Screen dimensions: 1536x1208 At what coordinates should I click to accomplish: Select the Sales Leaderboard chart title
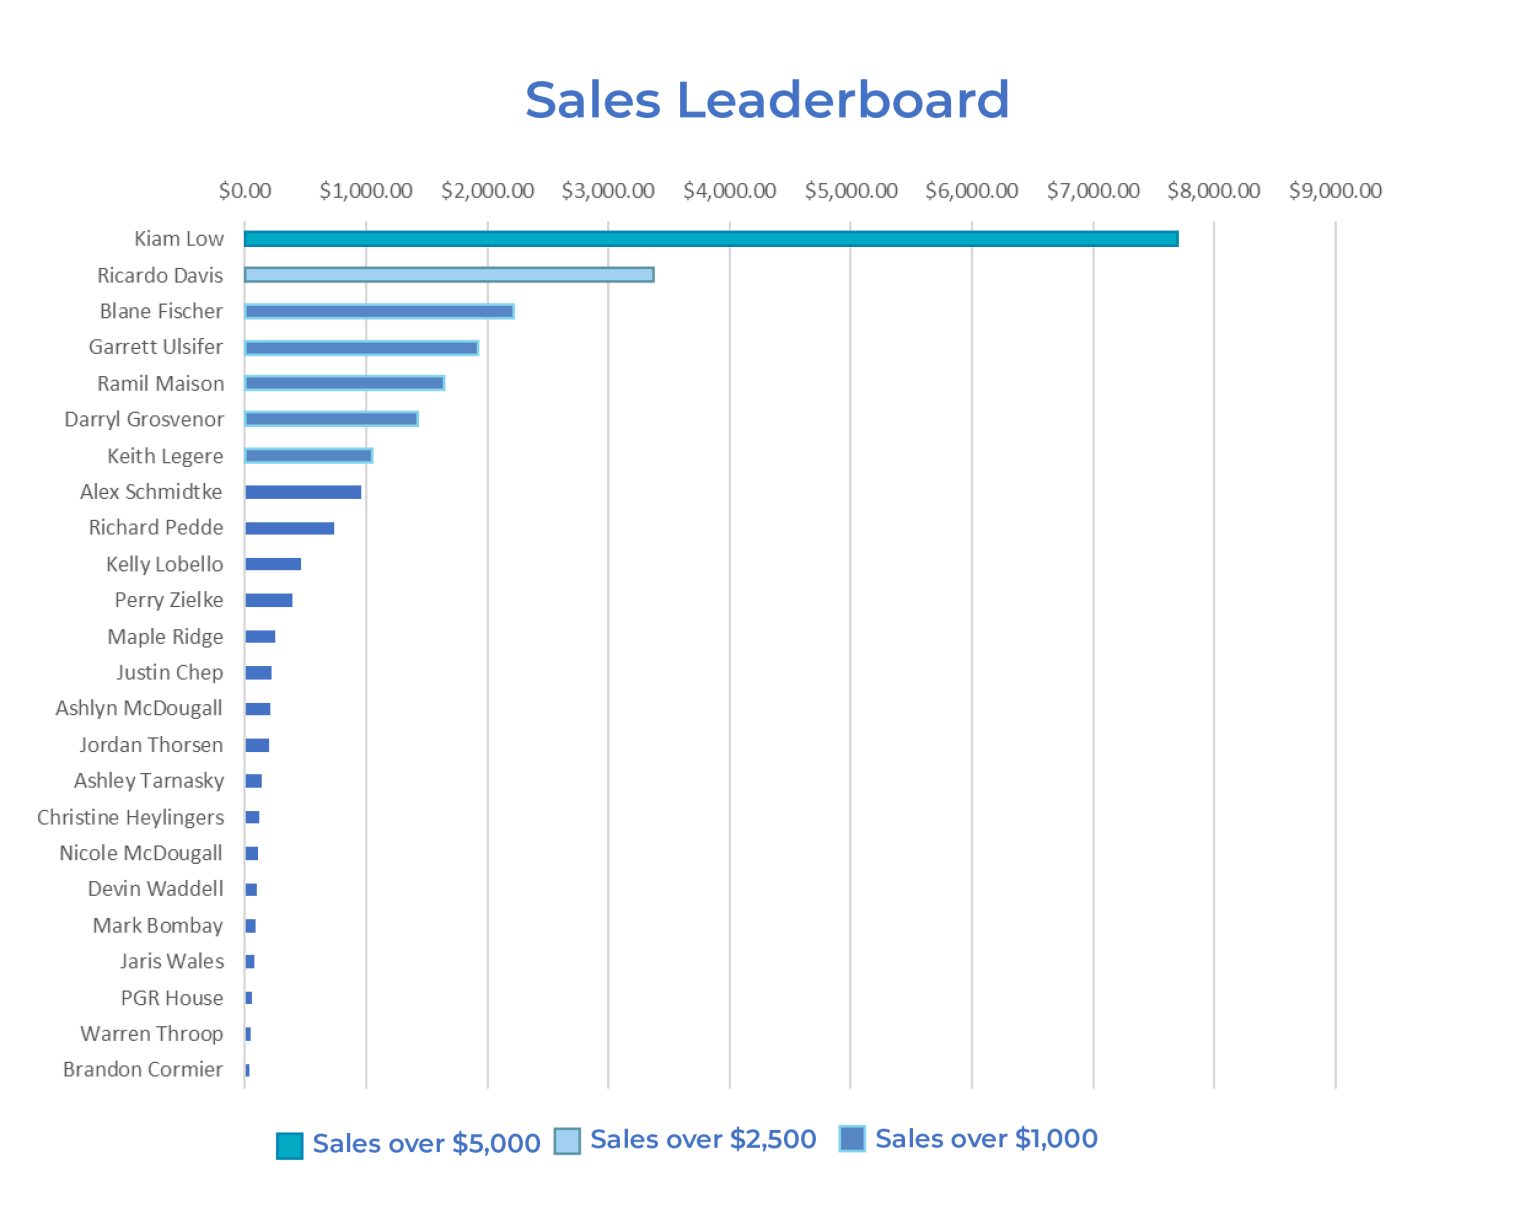pyautogui.click(x=767, y=100)
